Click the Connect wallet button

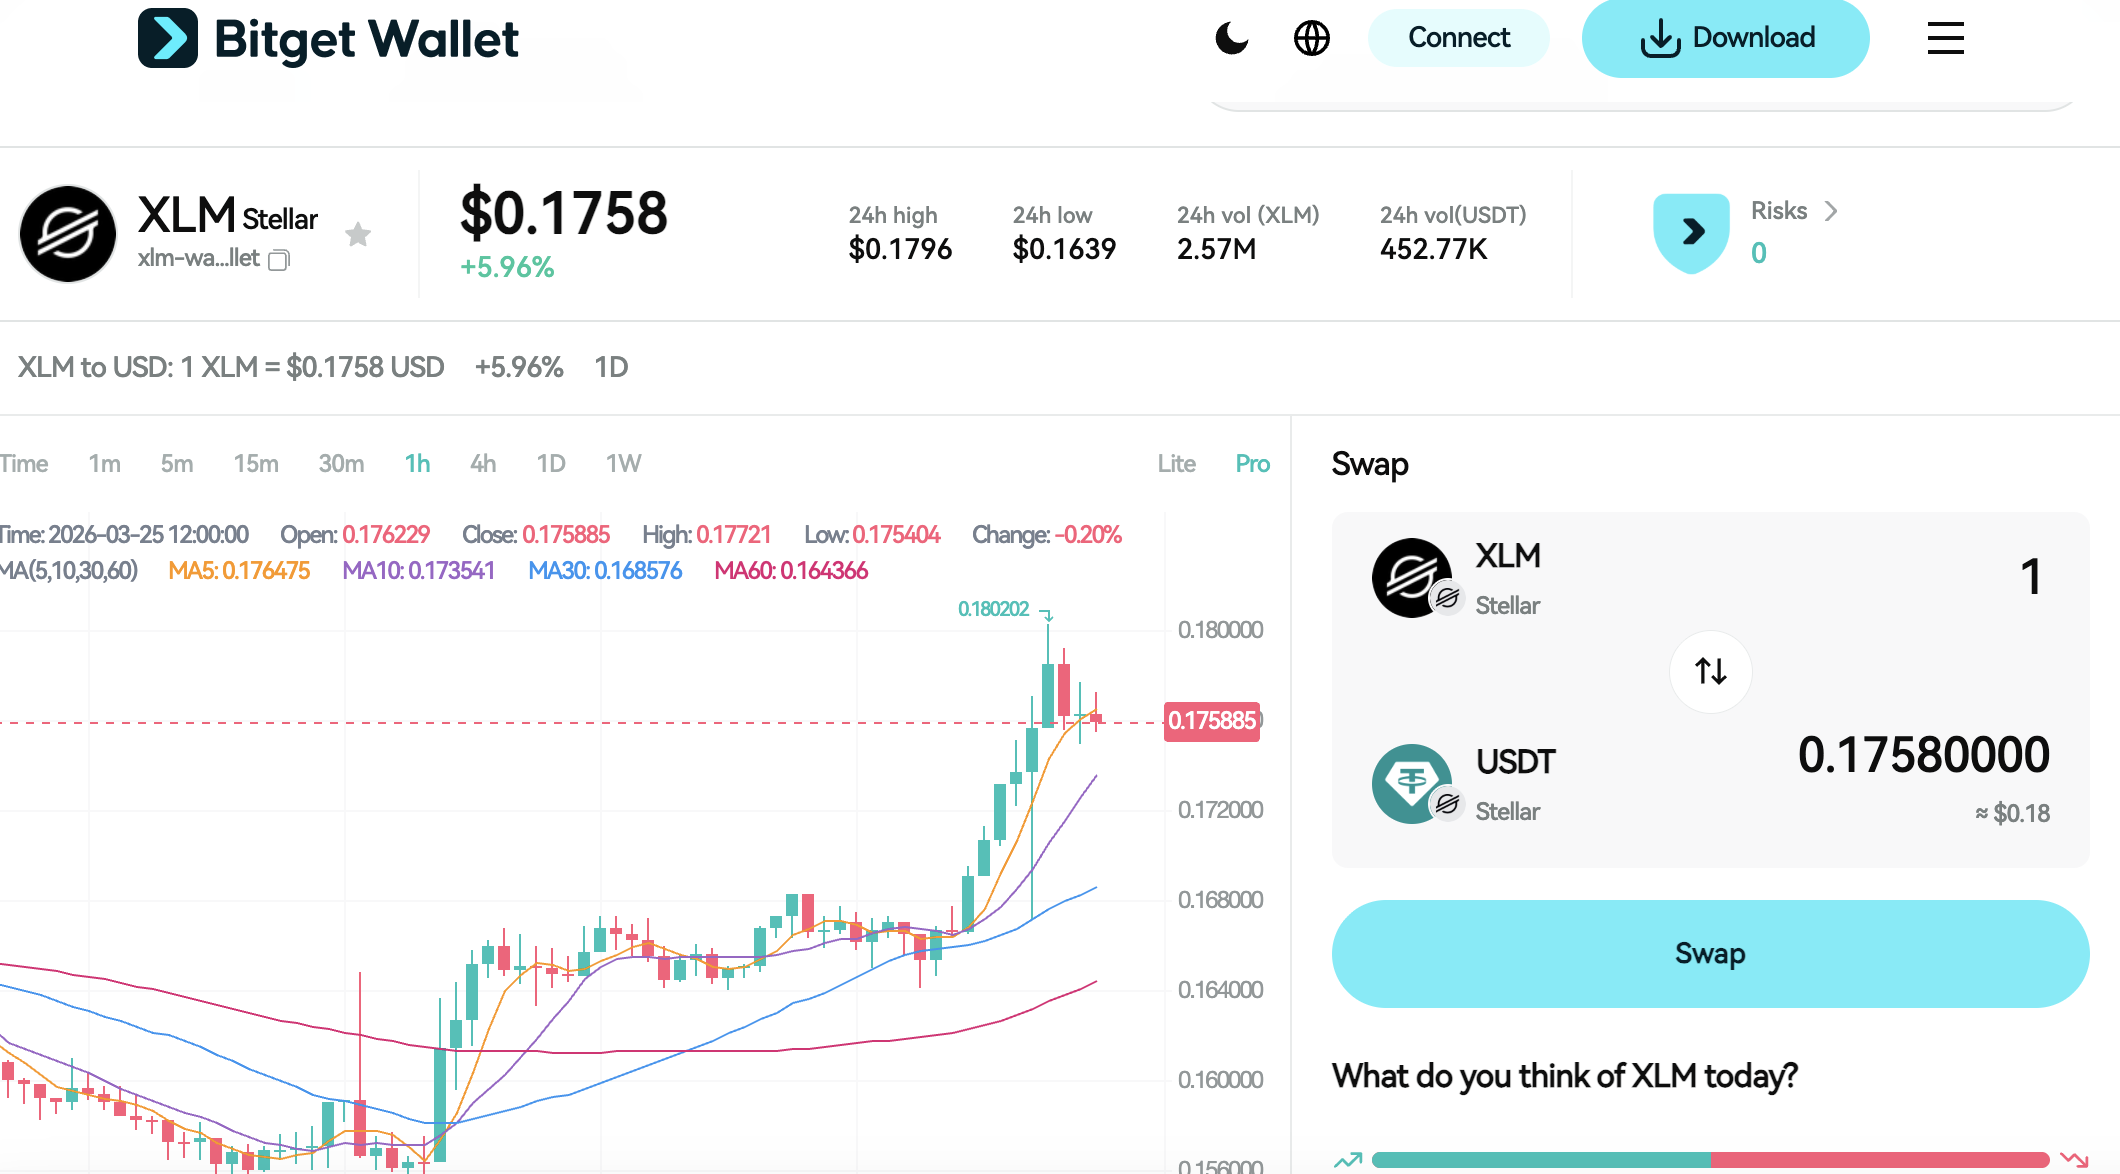tap(1458, 37)
